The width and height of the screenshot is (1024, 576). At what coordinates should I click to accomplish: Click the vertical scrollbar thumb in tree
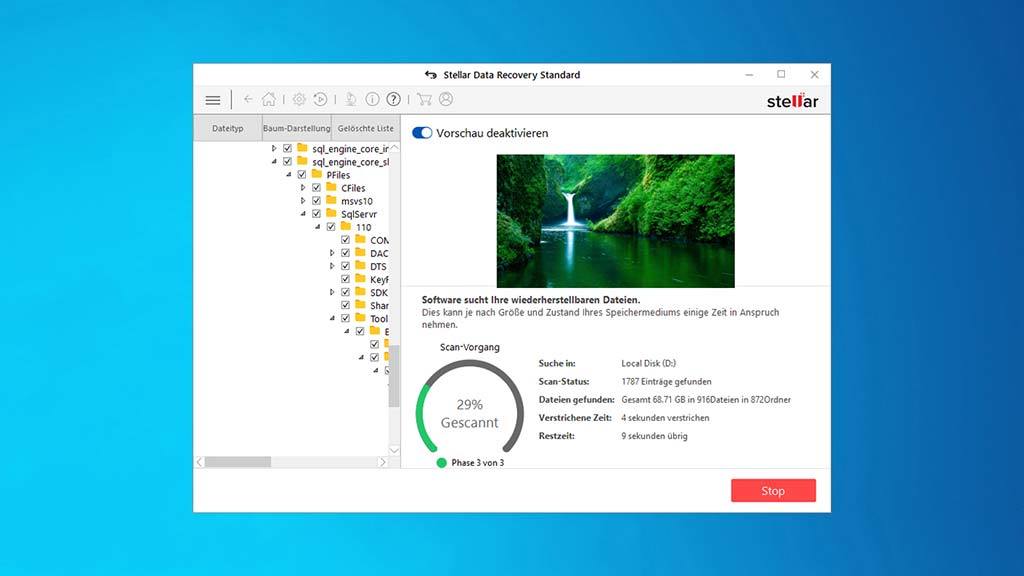(x=394, y=375)
